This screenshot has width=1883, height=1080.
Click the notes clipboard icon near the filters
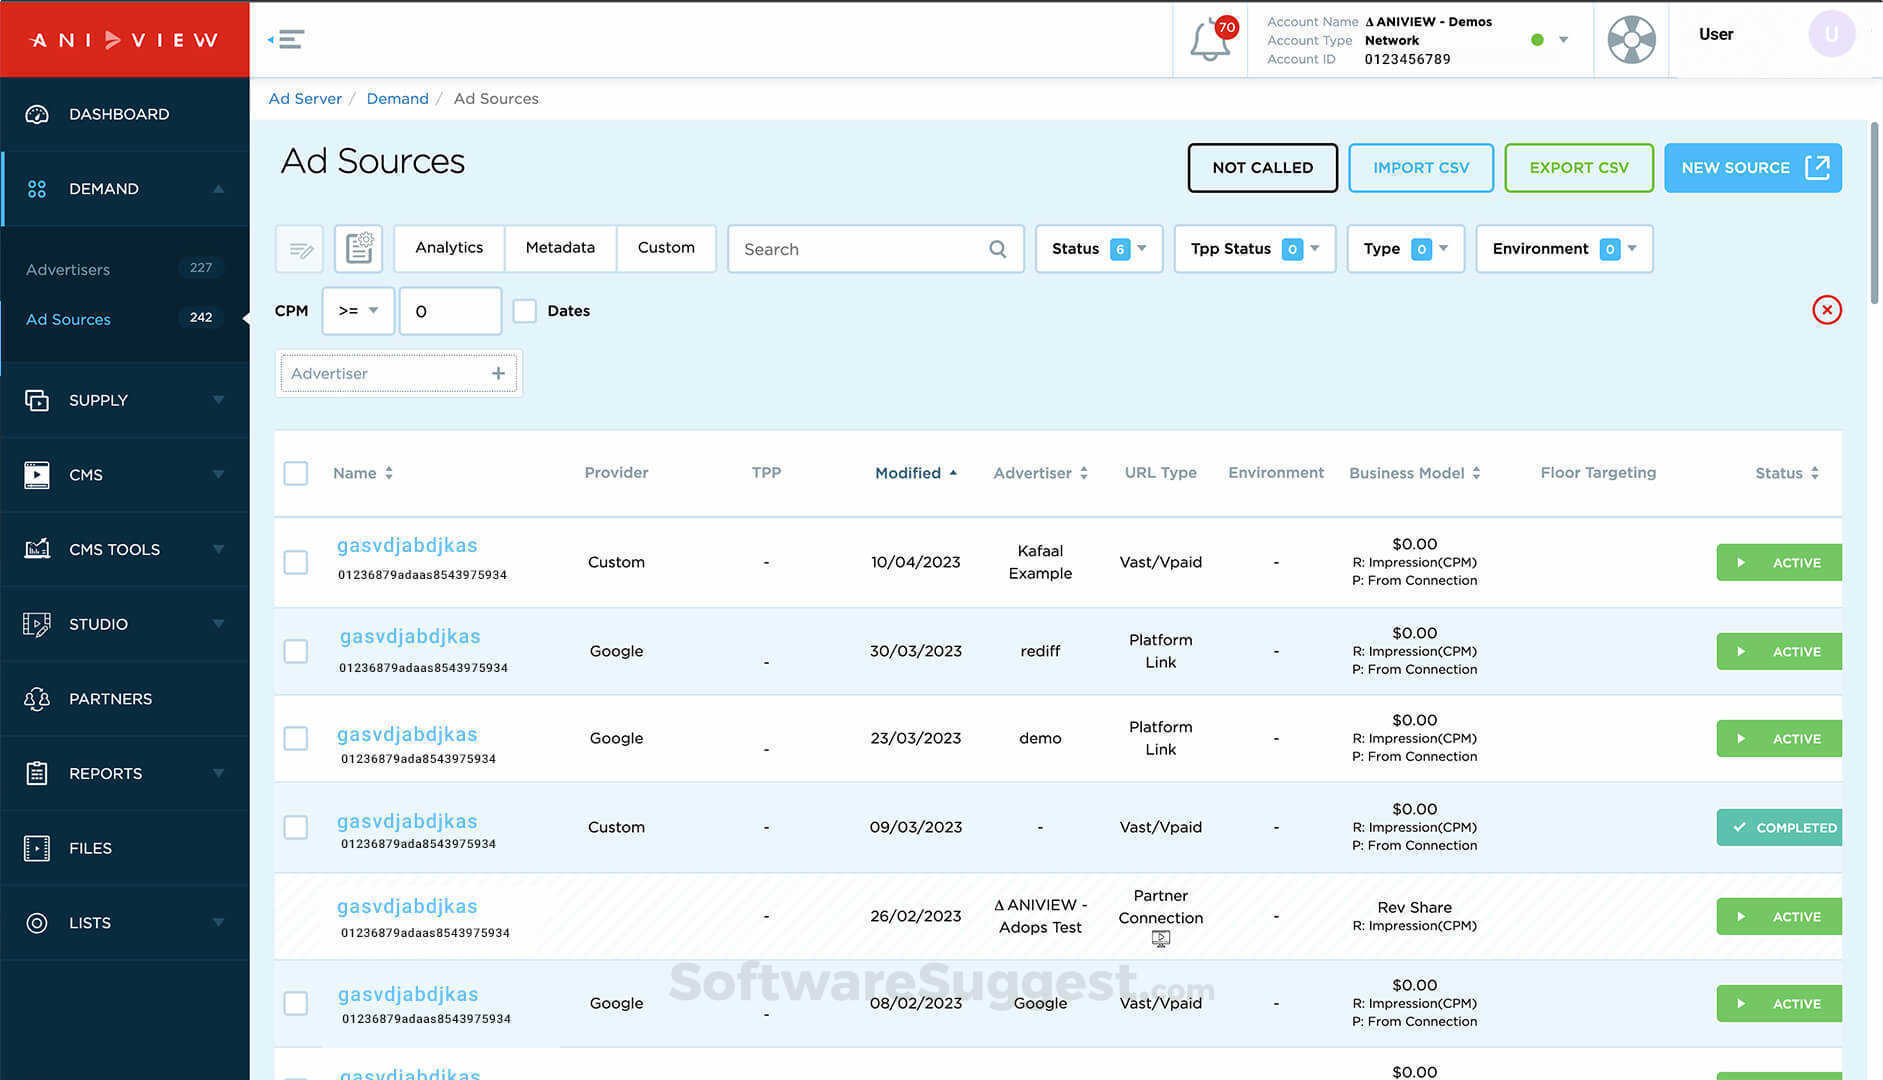358,248
